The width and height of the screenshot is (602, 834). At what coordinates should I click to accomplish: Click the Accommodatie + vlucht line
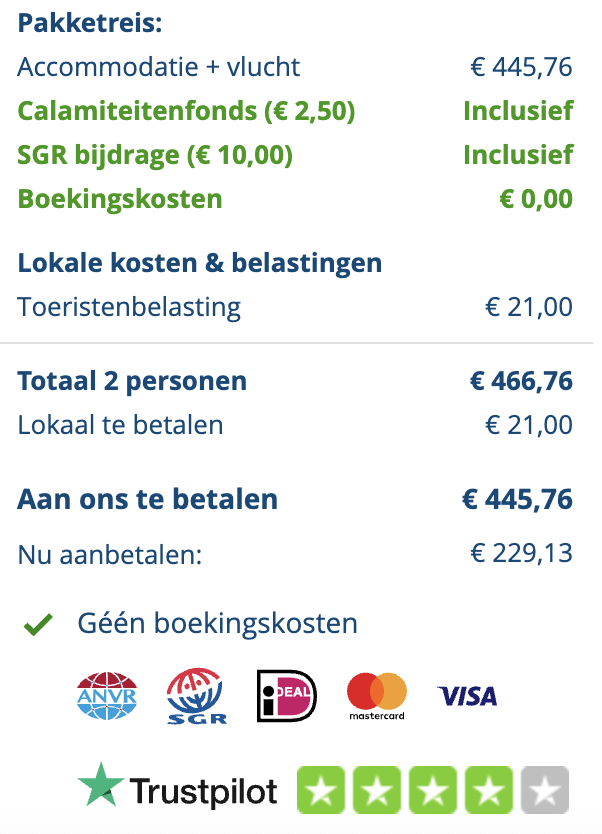pos(159,67)
